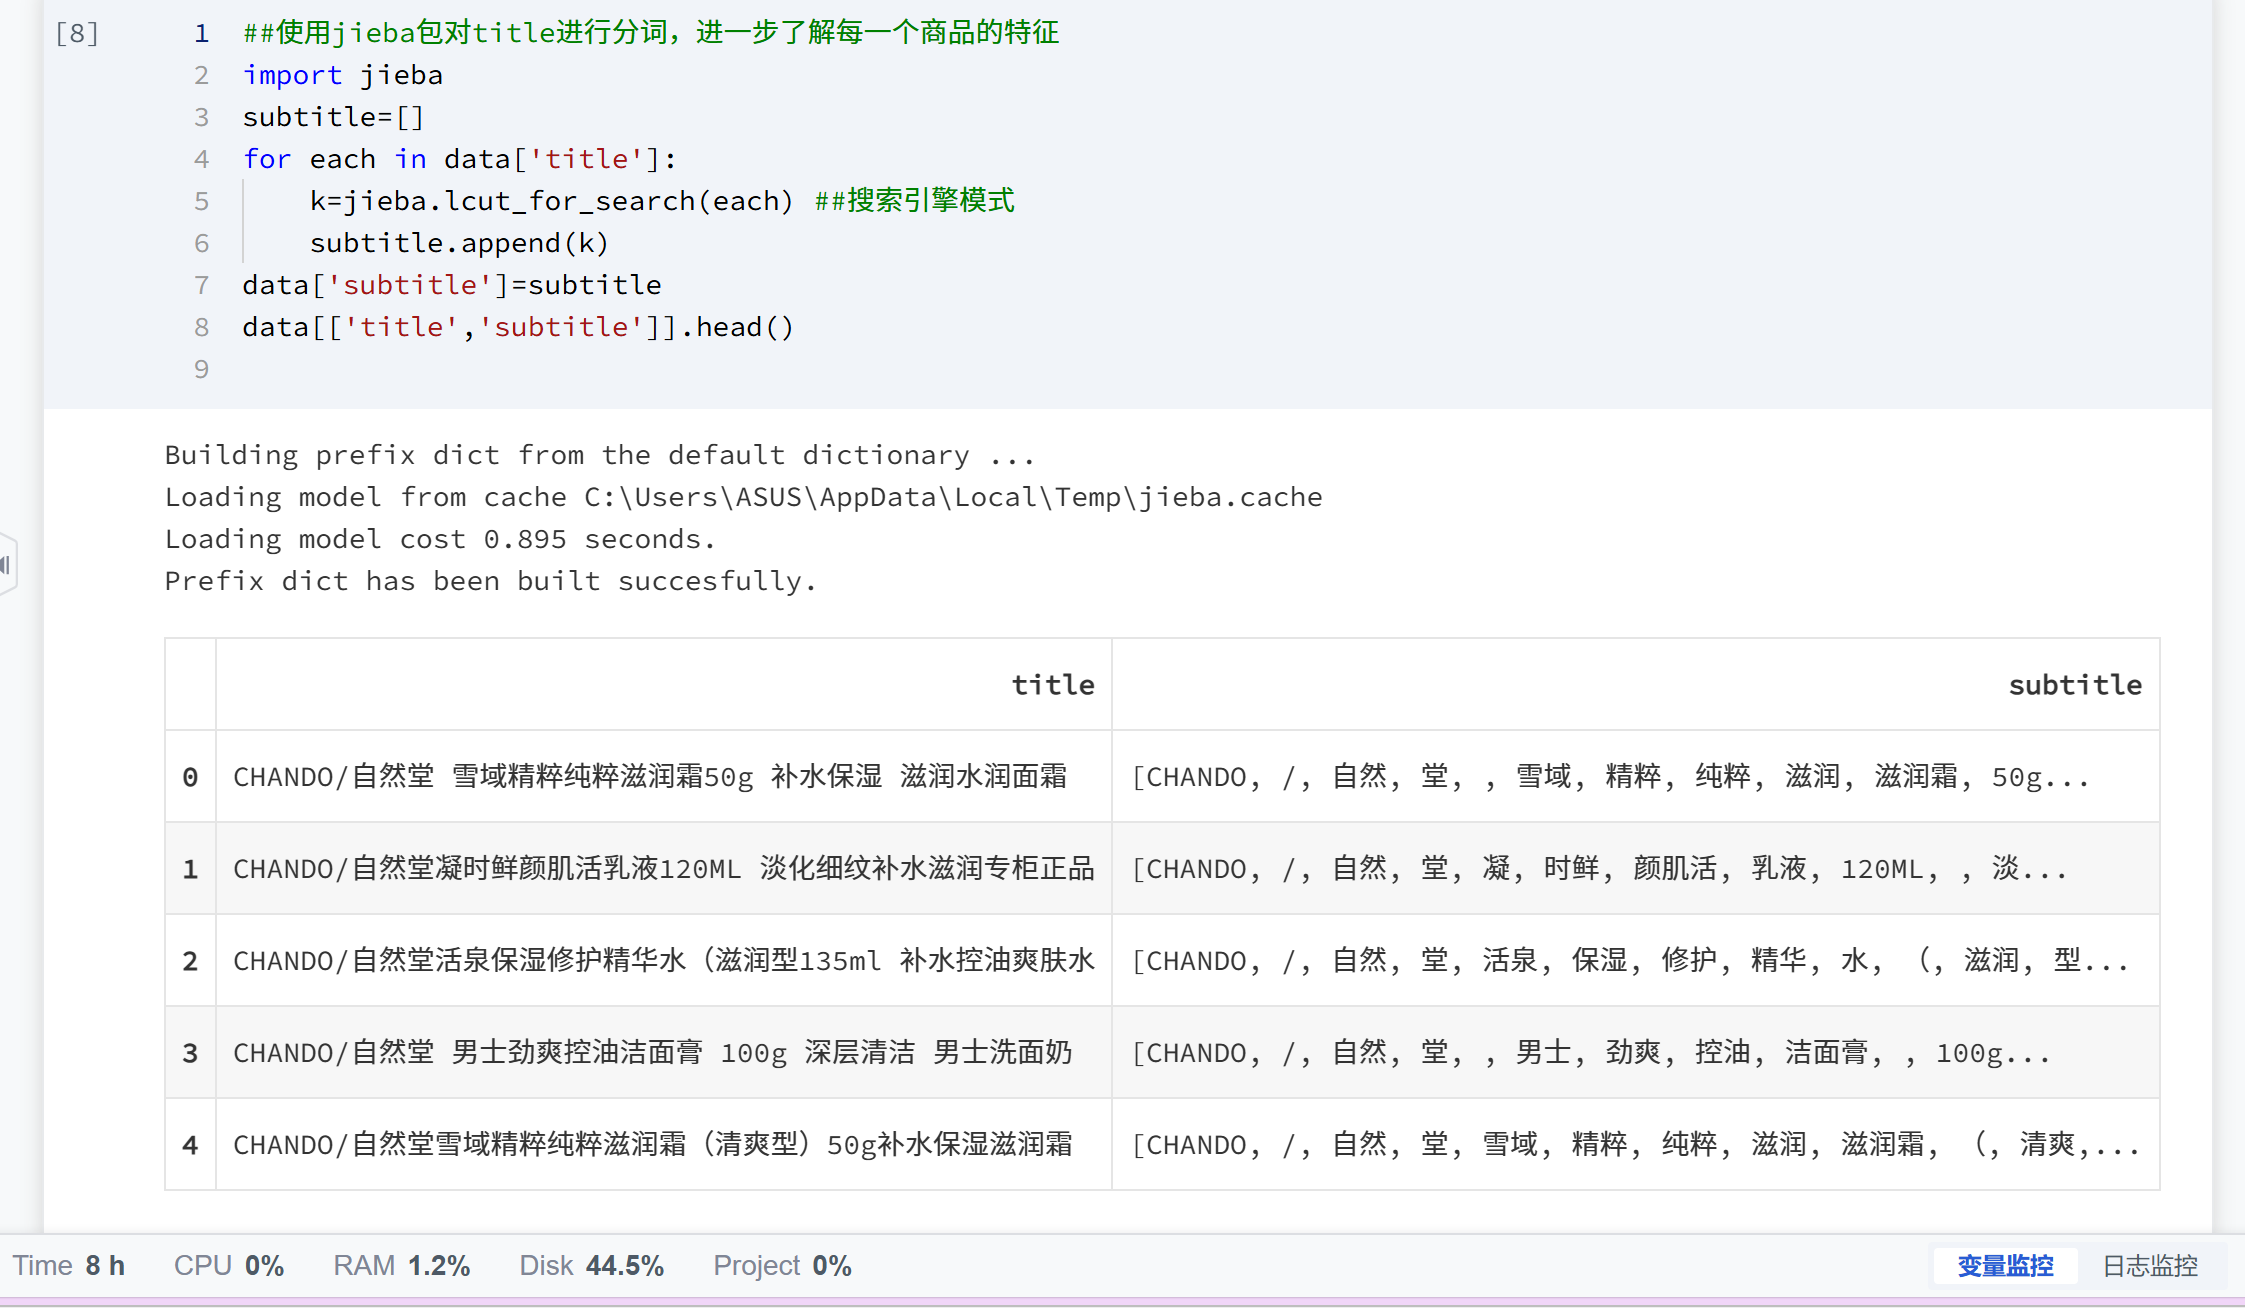This screenshot has height=1308, width=2245.
Task: Select row index 4 in the table
Action: pyautogui.click(x=190, y=1145)
